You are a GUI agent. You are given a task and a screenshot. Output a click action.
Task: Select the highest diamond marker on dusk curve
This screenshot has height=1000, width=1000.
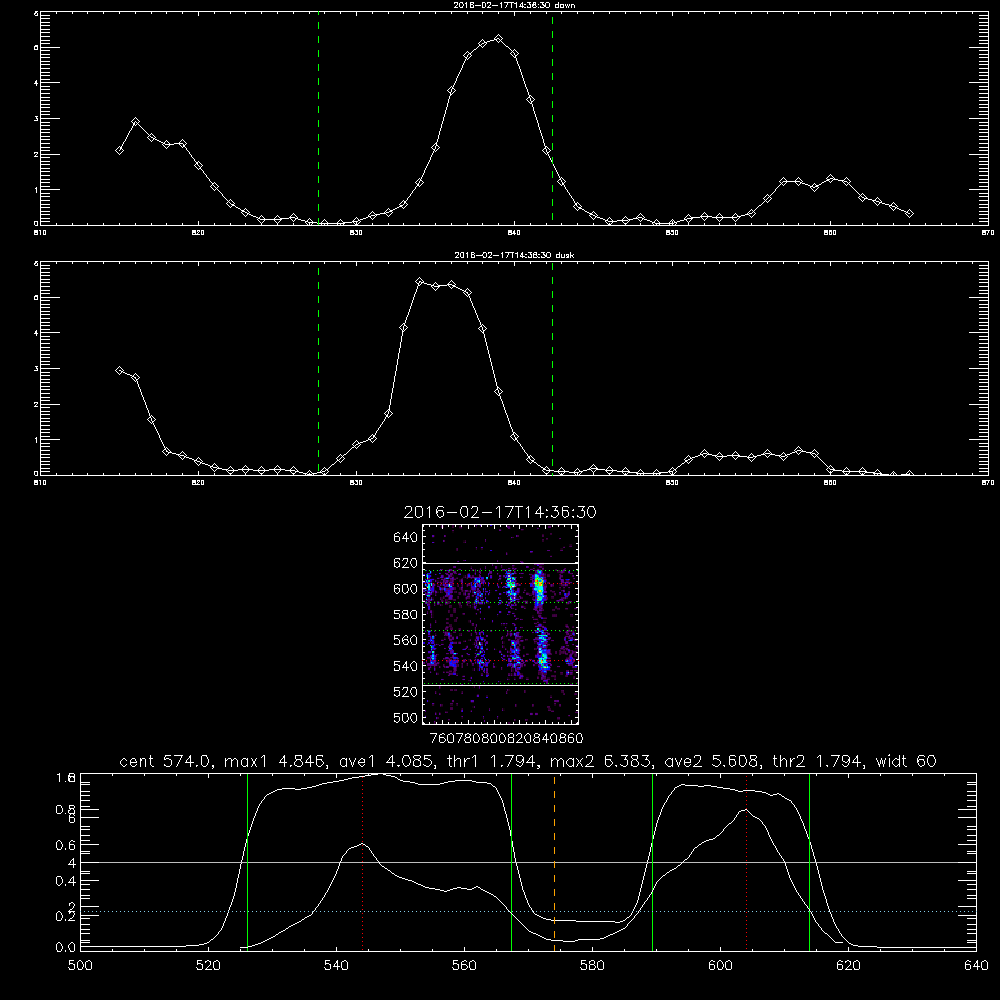click(420, 281)
